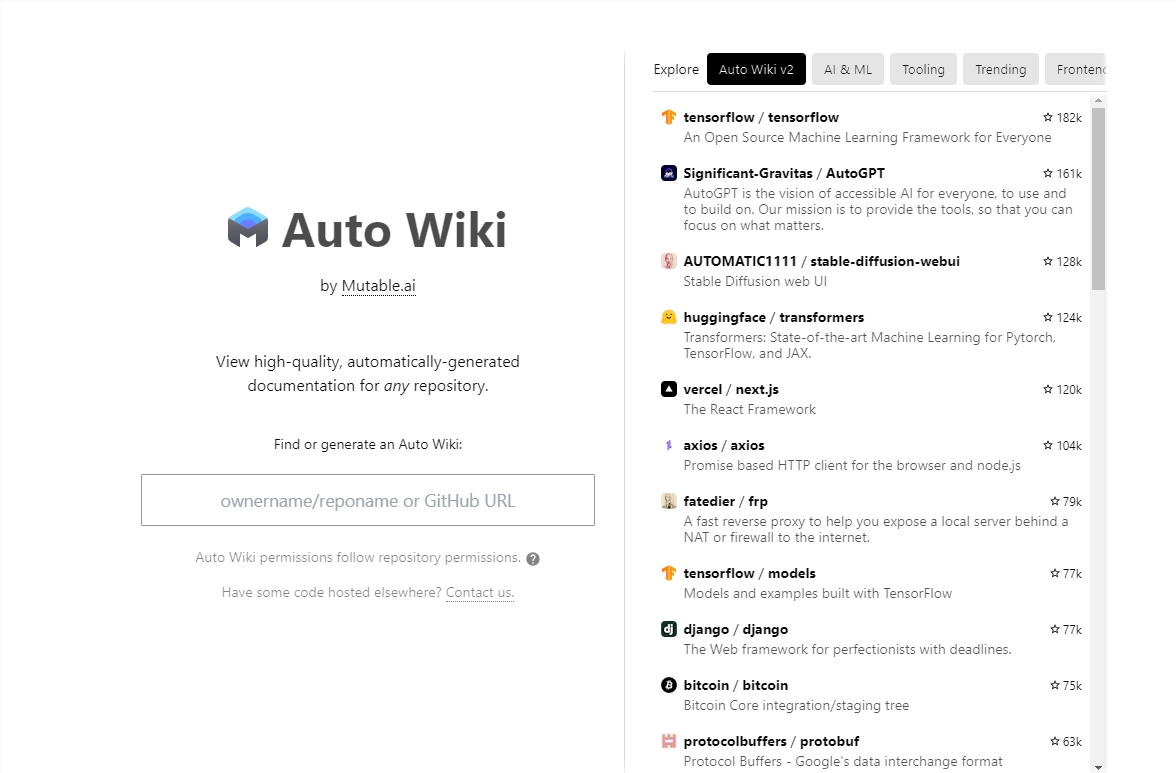Viewport: 1176px width, 773px height.
Task: Click the protocolbuffers pink logo icon
Action: (x=668, y=741)
